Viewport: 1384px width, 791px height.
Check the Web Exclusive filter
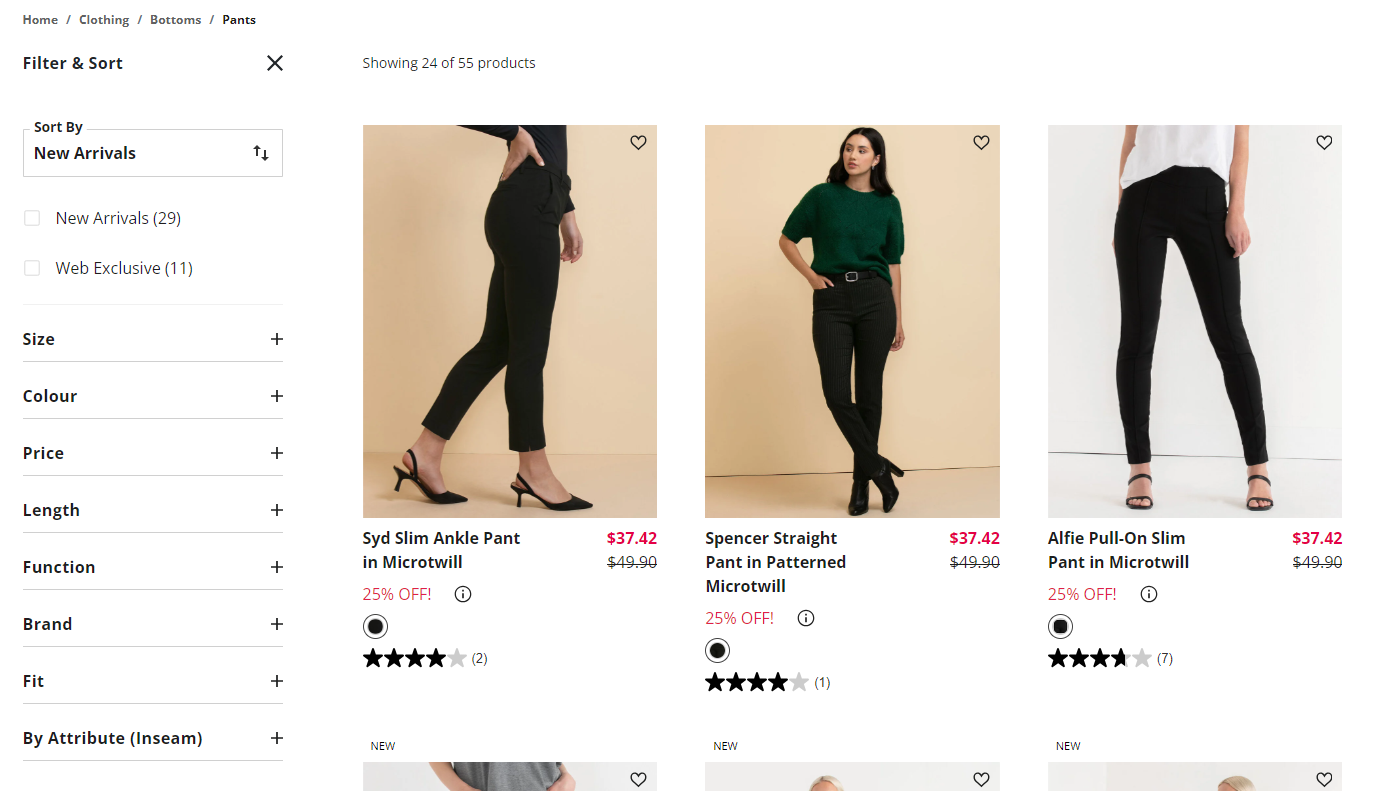[32, 267]
